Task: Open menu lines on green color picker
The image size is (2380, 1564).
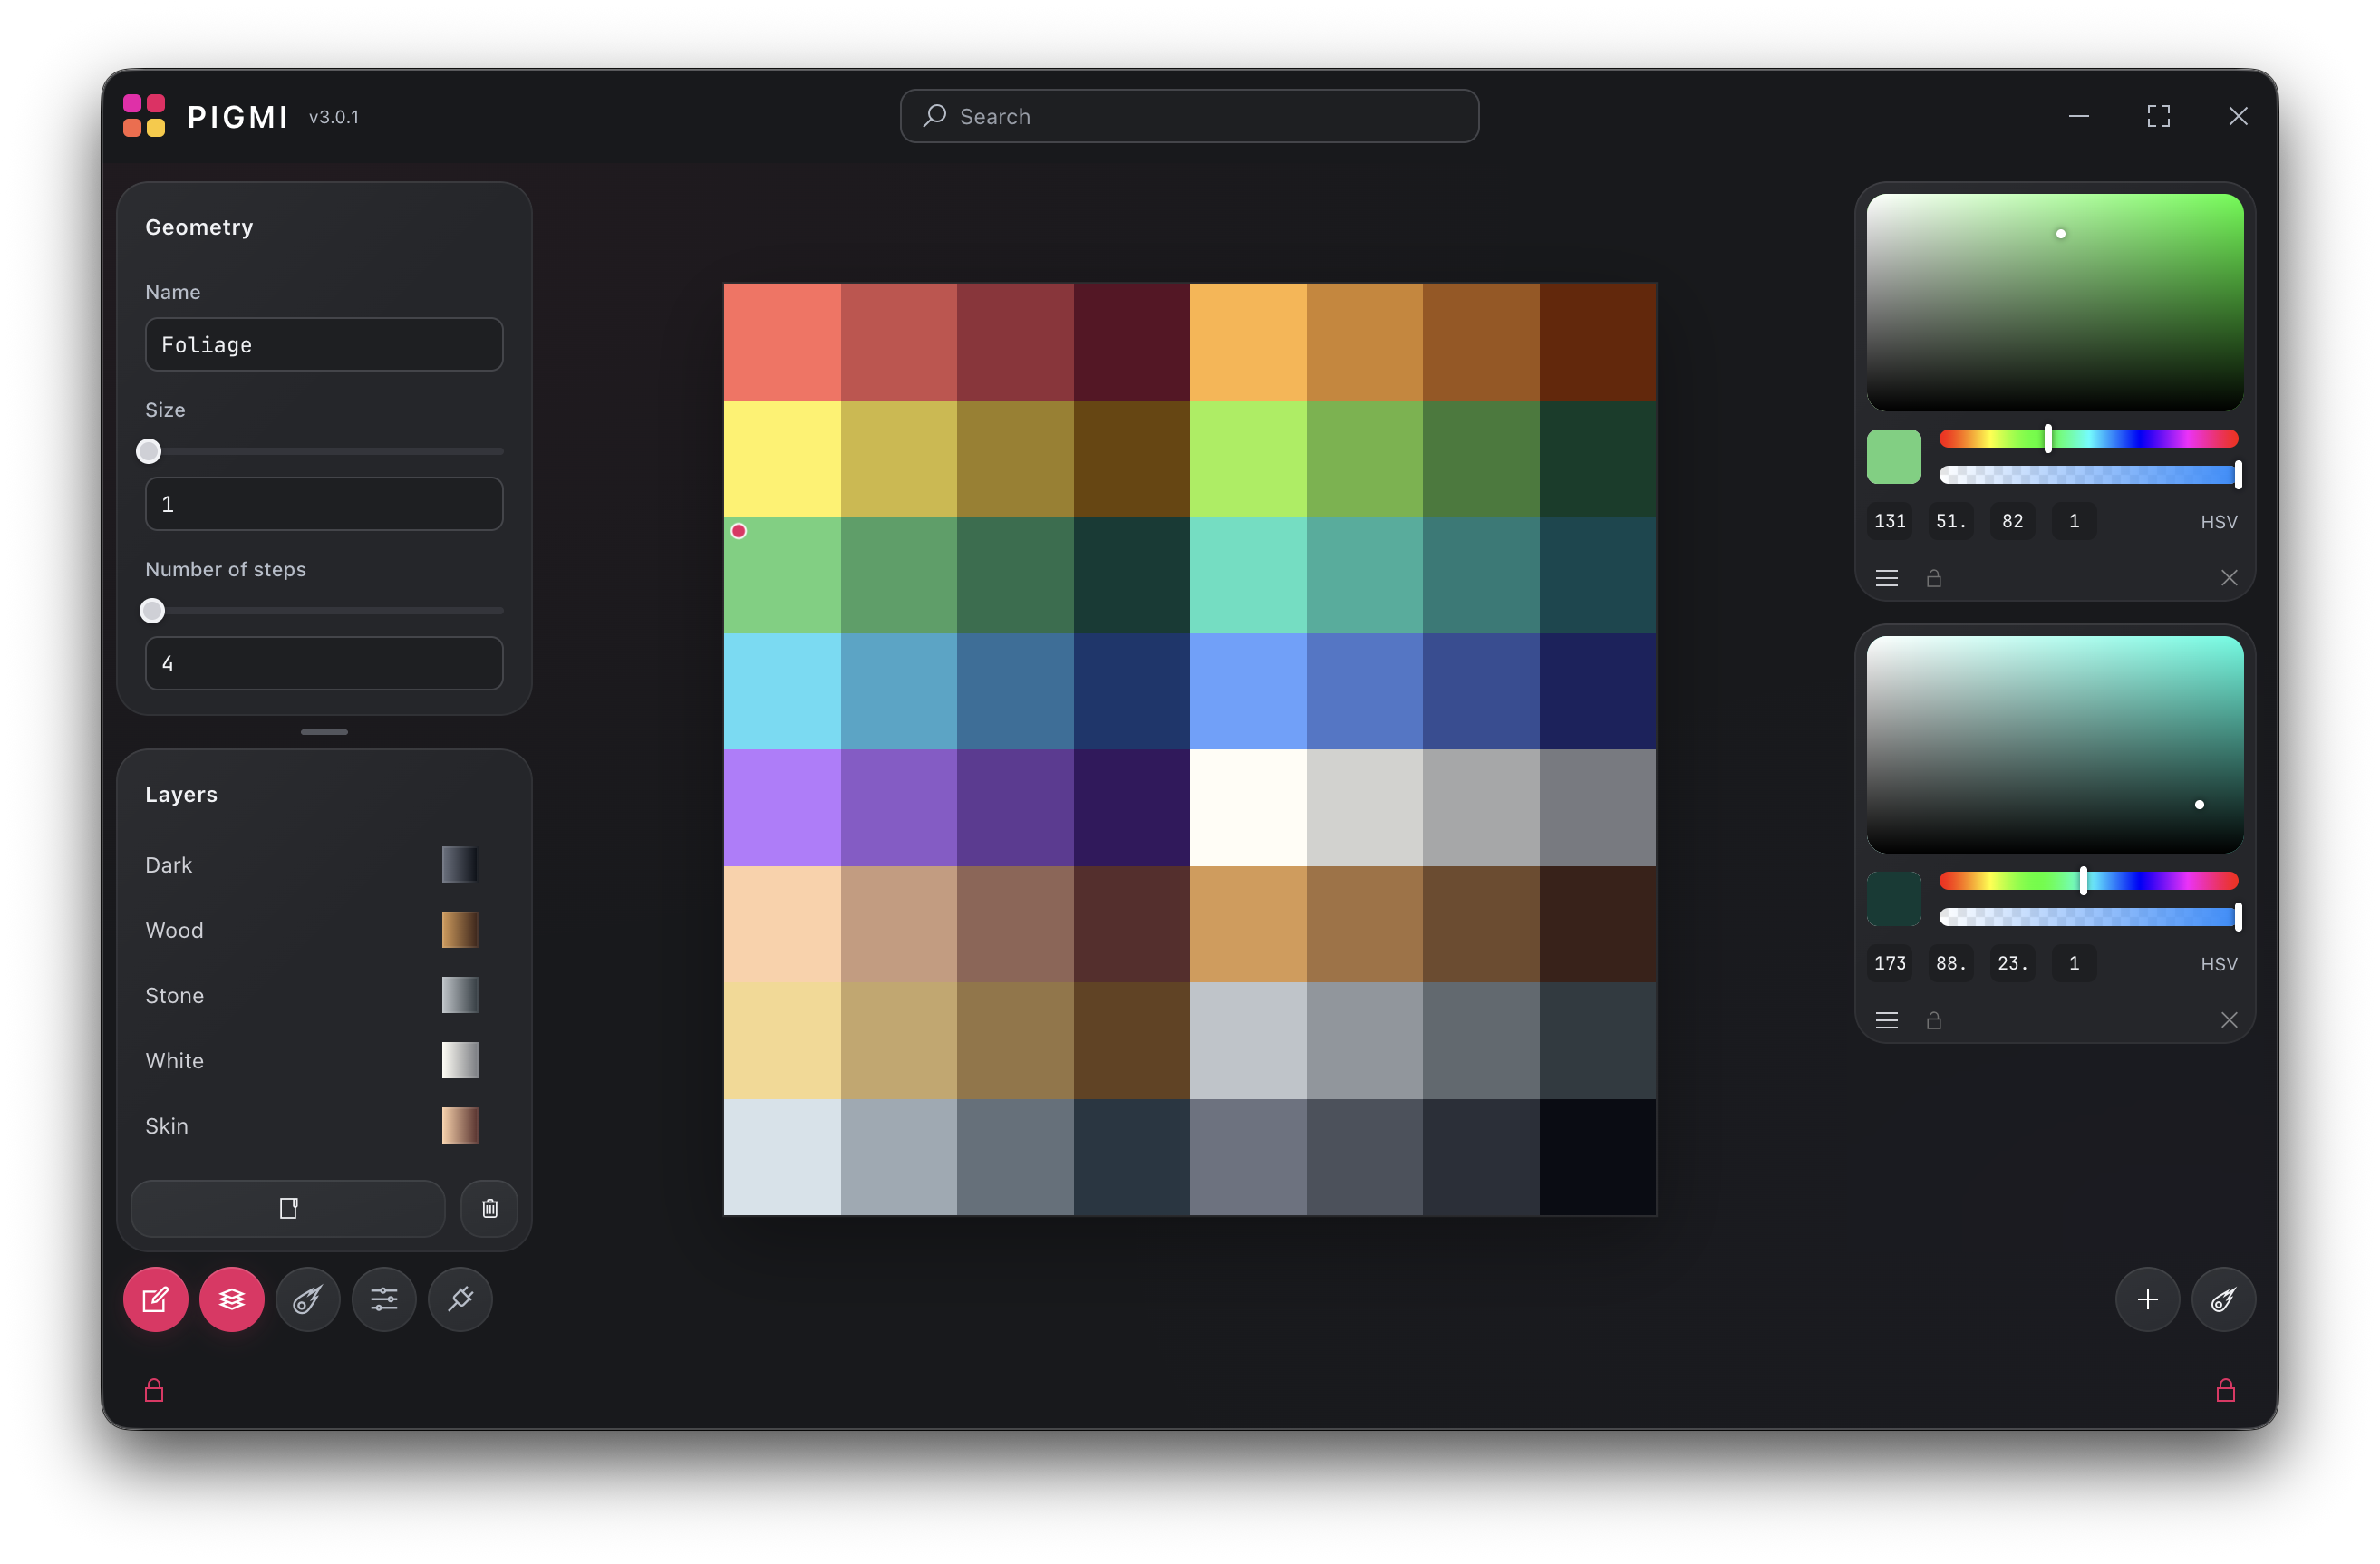Action: [x=1886, y=578]
